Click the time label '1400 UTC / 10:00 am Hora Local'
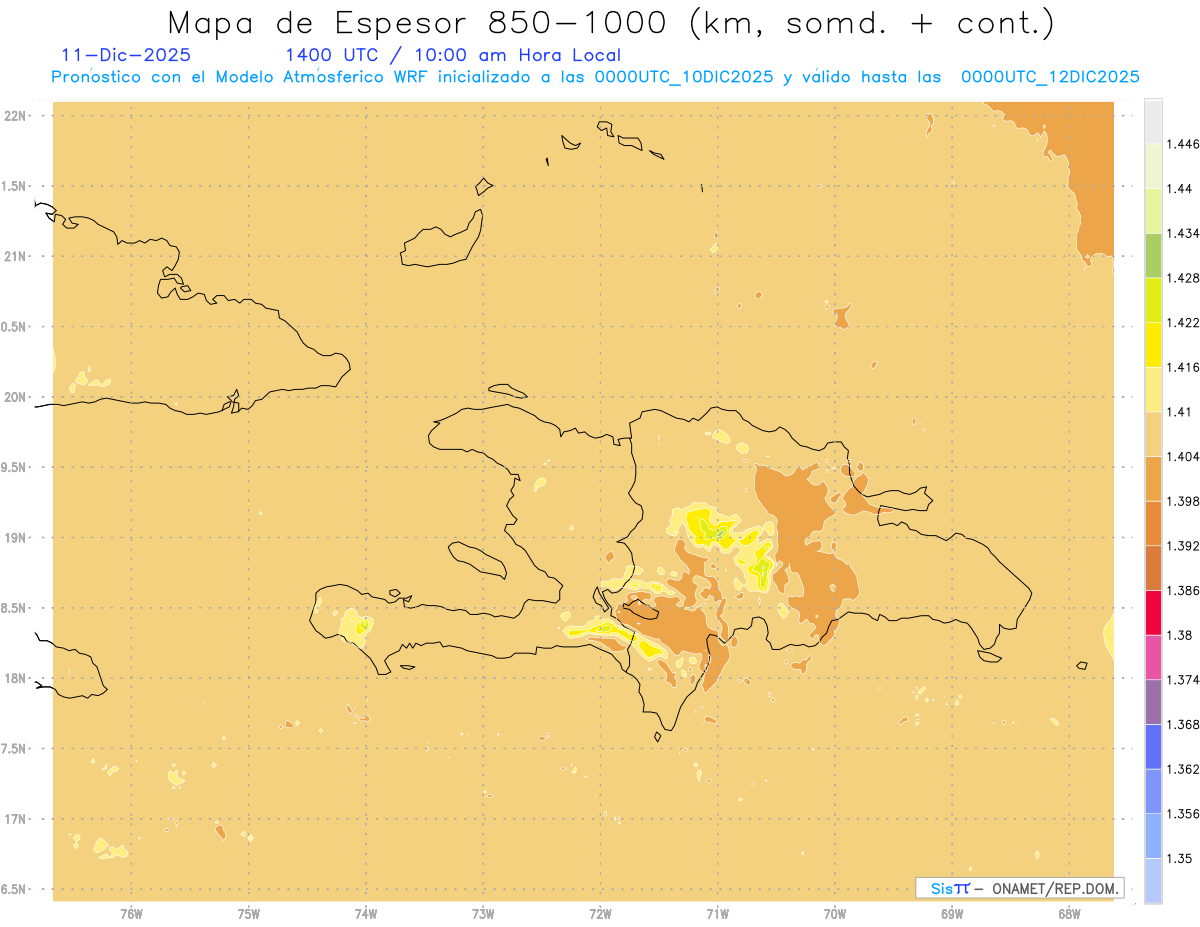 point(453,56)
